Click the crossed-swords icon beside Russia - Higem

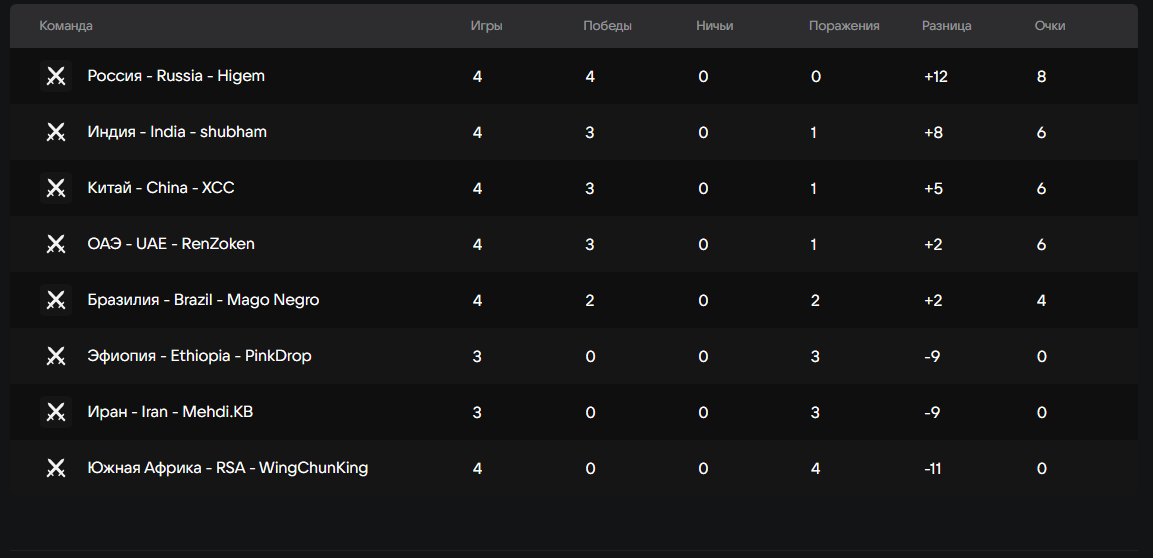tap(56, 76)
